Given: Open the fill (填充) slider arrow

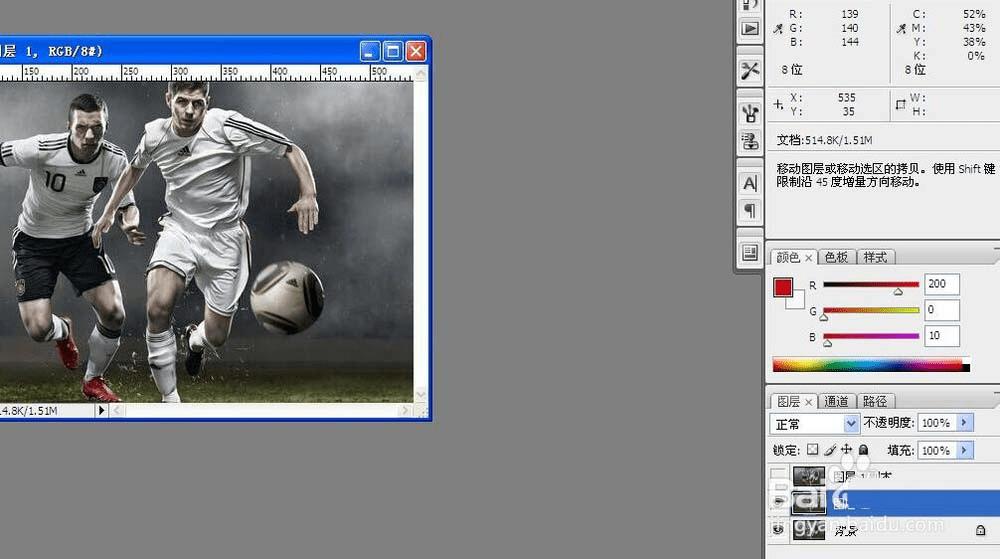Looking at the screenshot, I should pyautogui.click(x=965, y=450).
